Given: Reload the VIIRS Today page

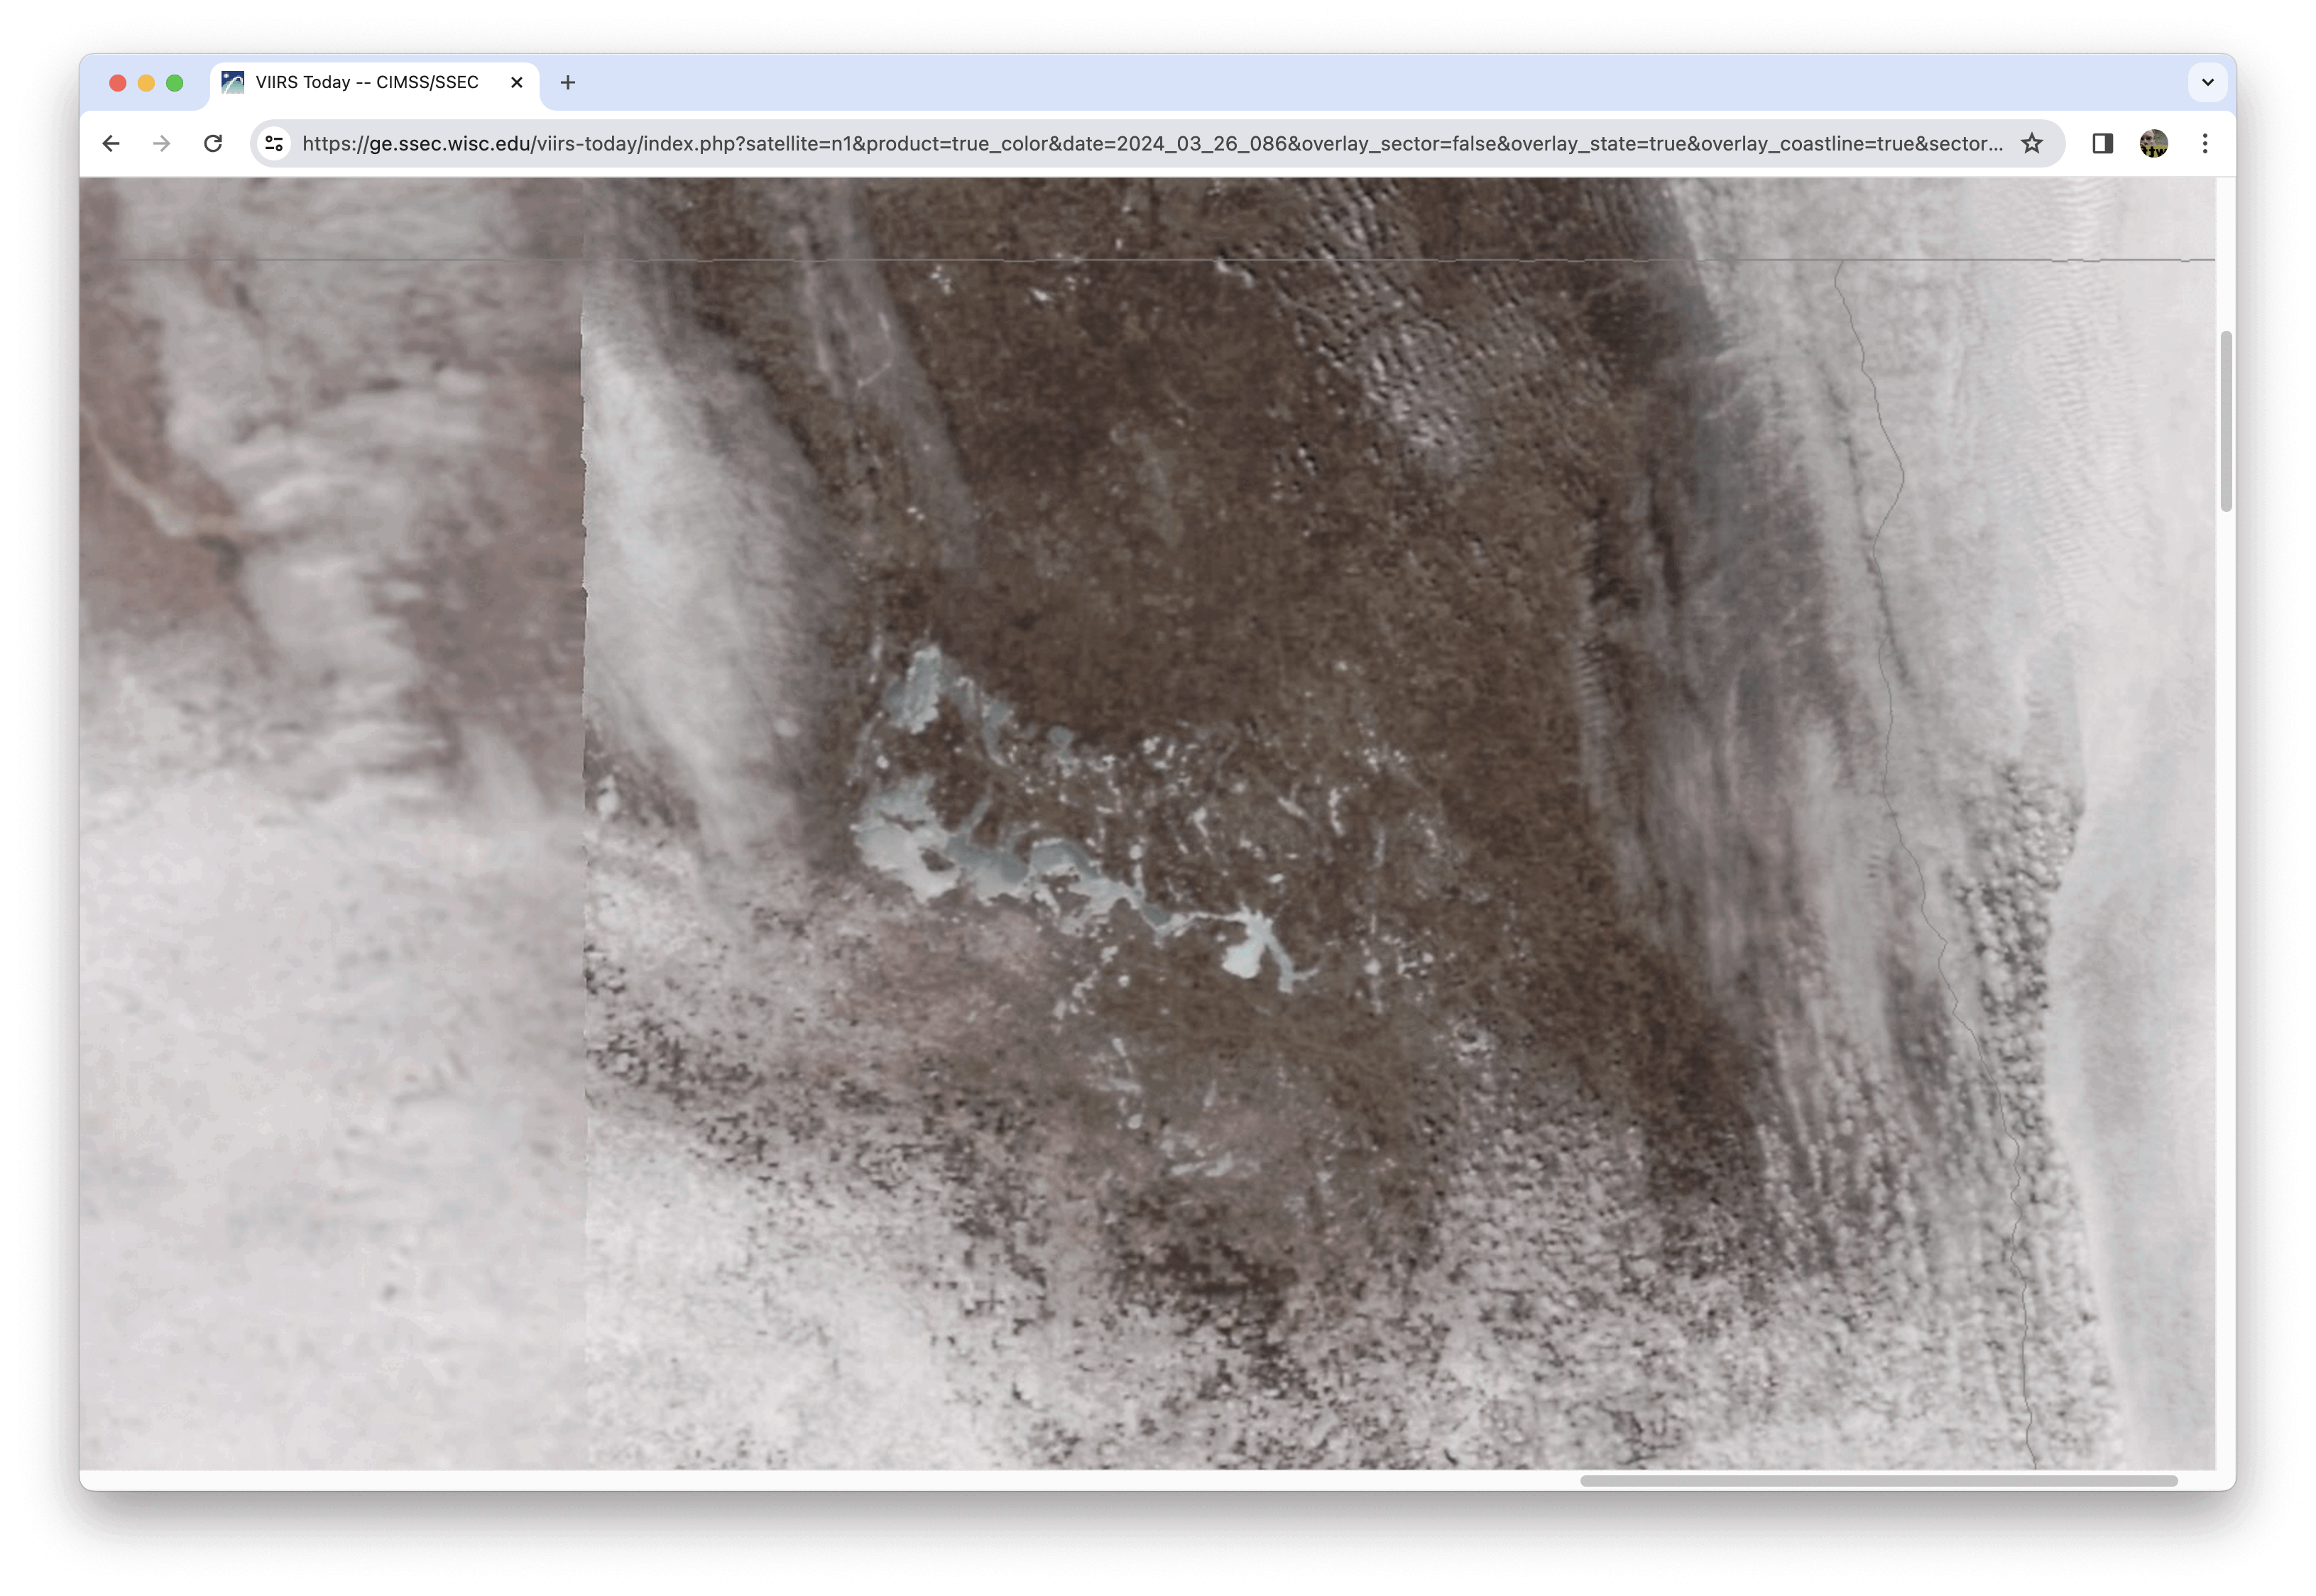Looking at the screenshot, I should tap(213, 143).
